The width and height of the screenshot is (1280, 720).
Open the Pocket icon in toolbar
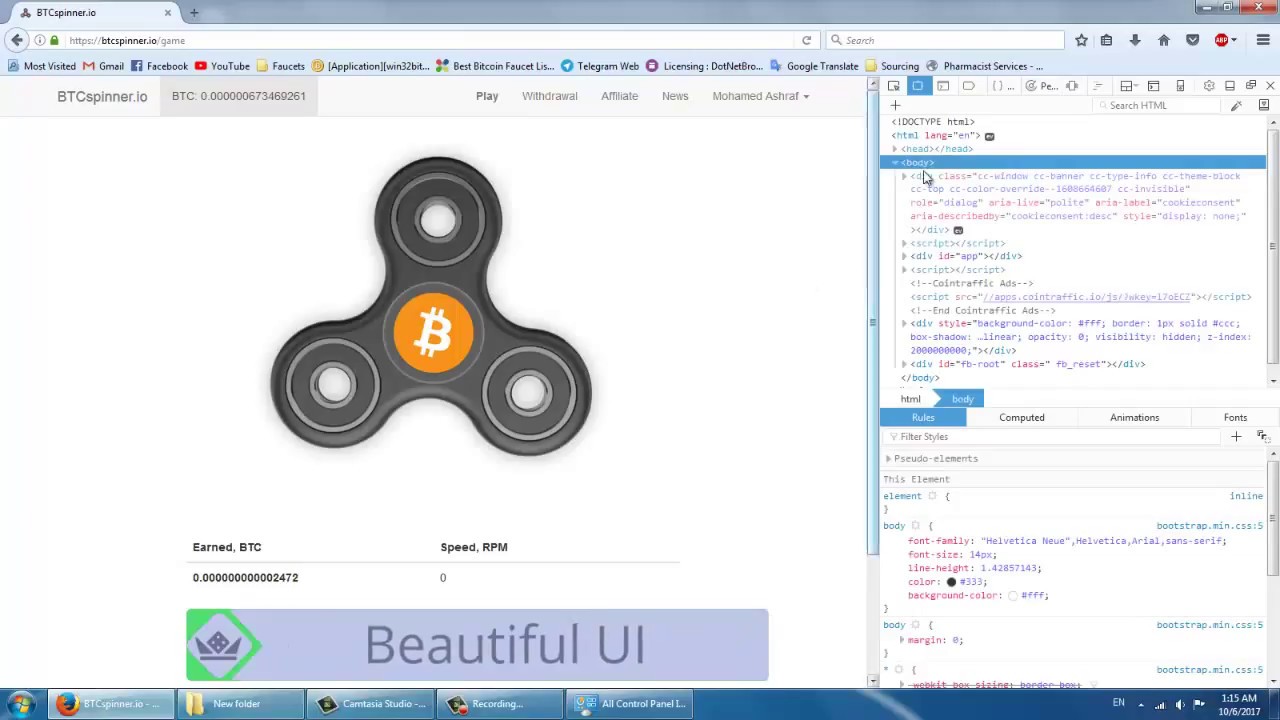(1192, 40)
